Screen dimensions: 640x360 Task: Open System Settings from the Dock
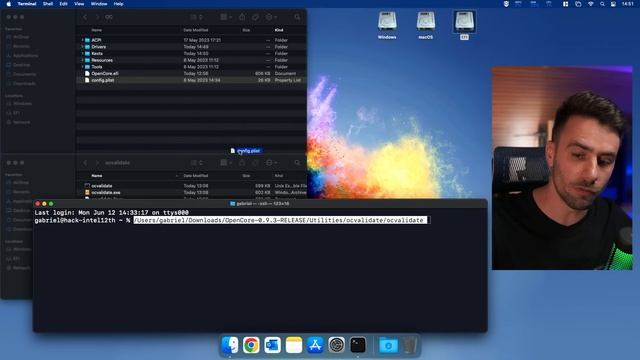coord(336,345)
